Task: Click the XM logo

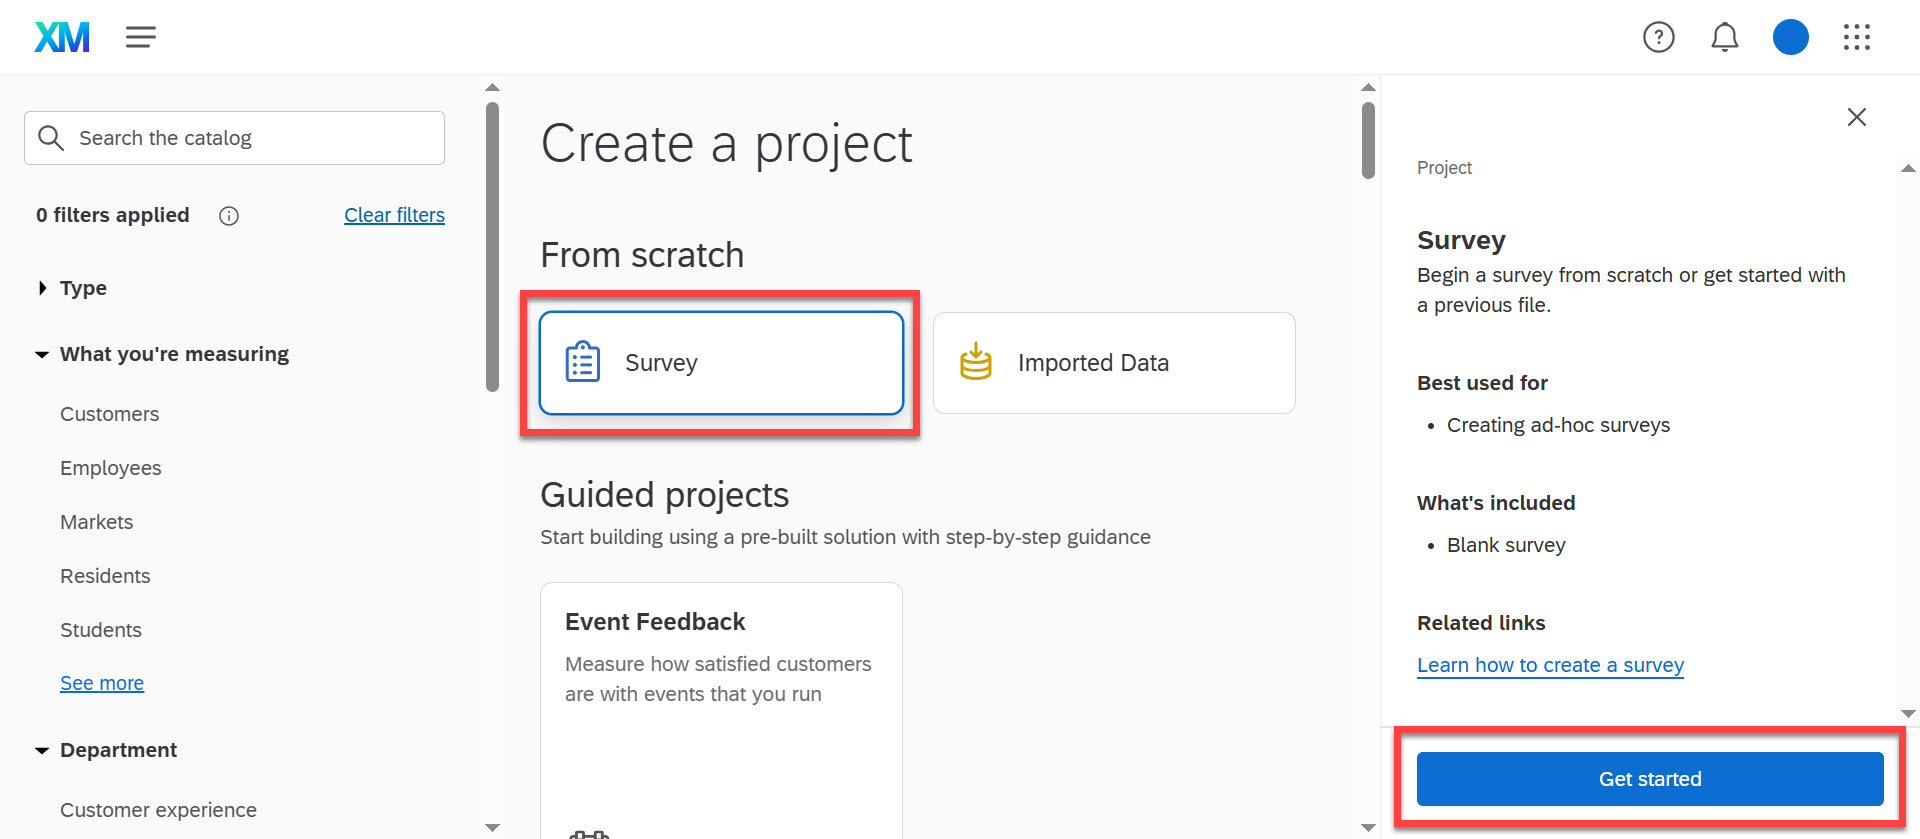Action: (61, 37)
